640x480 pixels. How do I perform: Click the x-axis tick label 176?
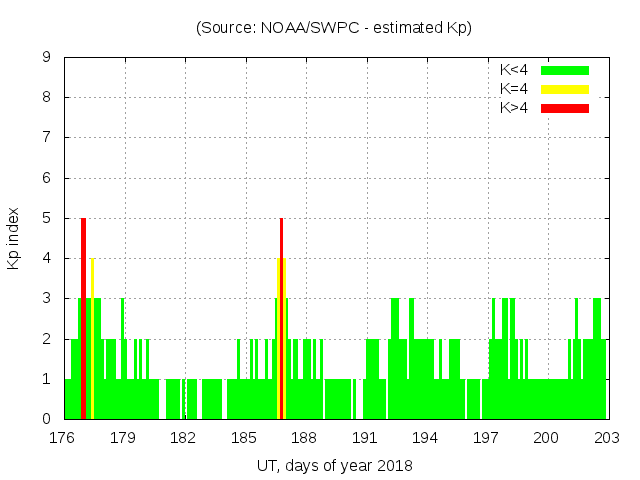tap(63, 438)
